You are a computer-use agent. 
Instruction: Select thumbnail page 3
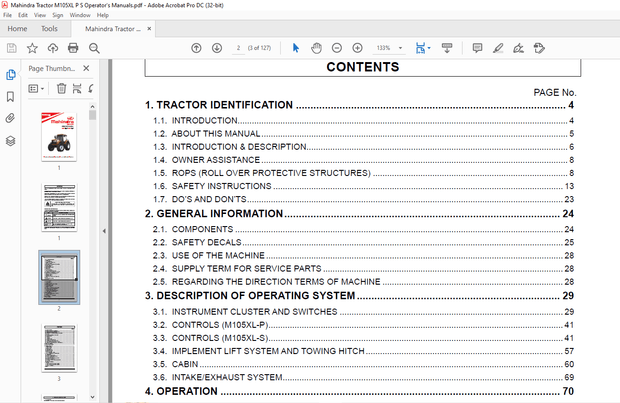click(59, 348)
